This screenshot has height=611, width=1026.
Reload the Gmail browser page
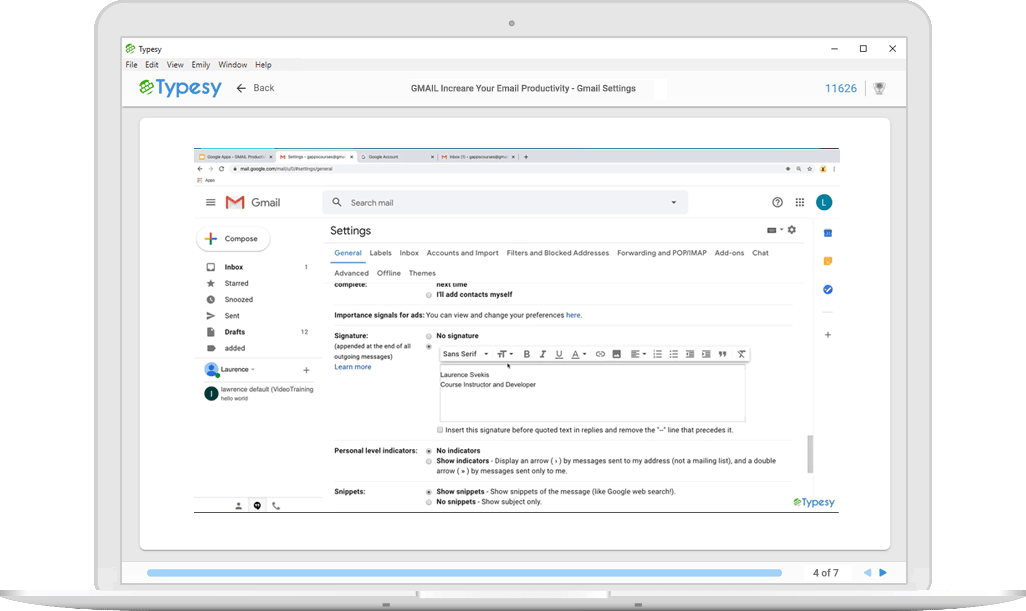(221, 169)
